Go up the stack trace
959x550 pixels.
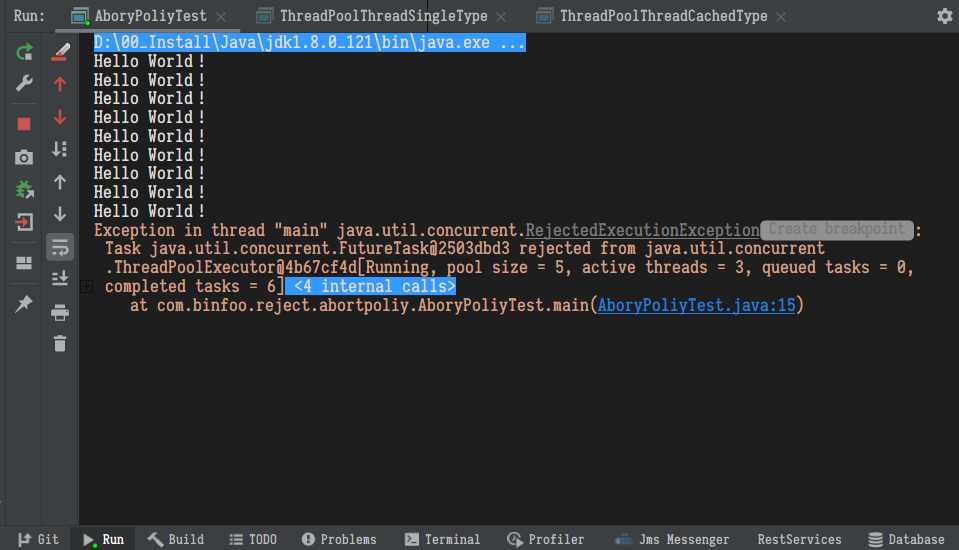click(x=60, y=182)
